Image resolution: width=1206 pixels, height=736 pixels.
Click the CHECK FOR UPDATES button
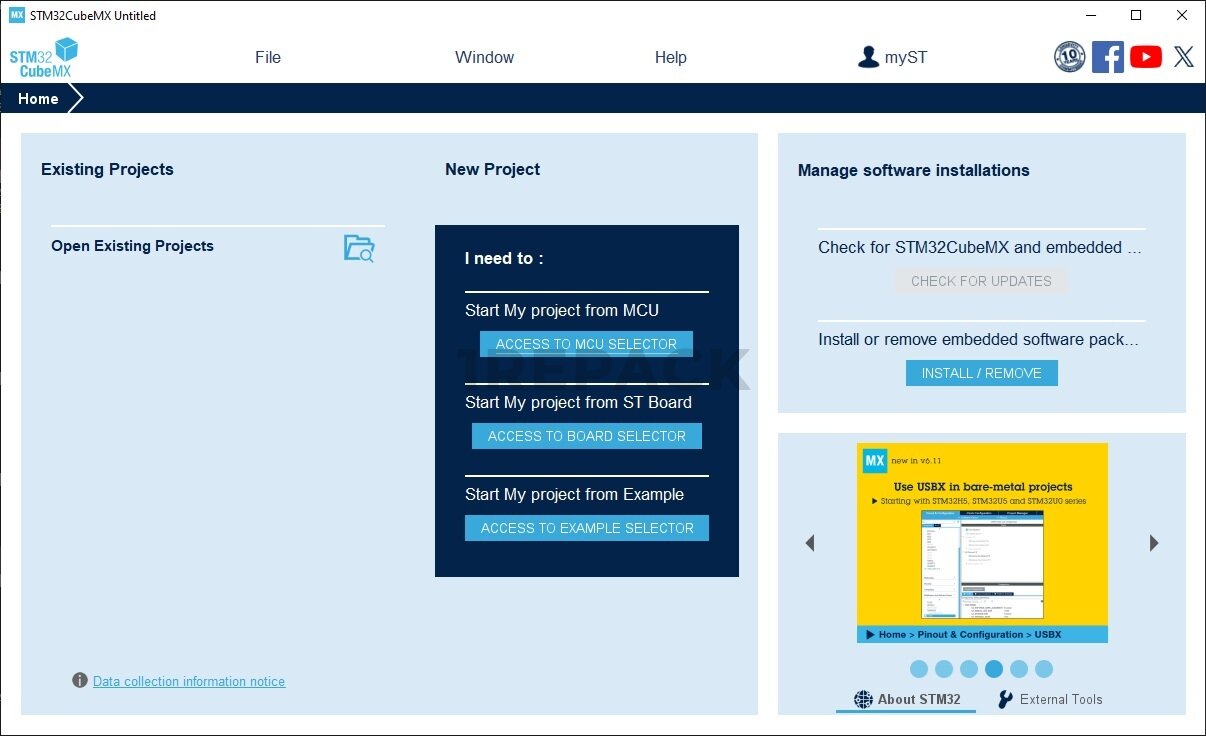click(x=981, y=281)
